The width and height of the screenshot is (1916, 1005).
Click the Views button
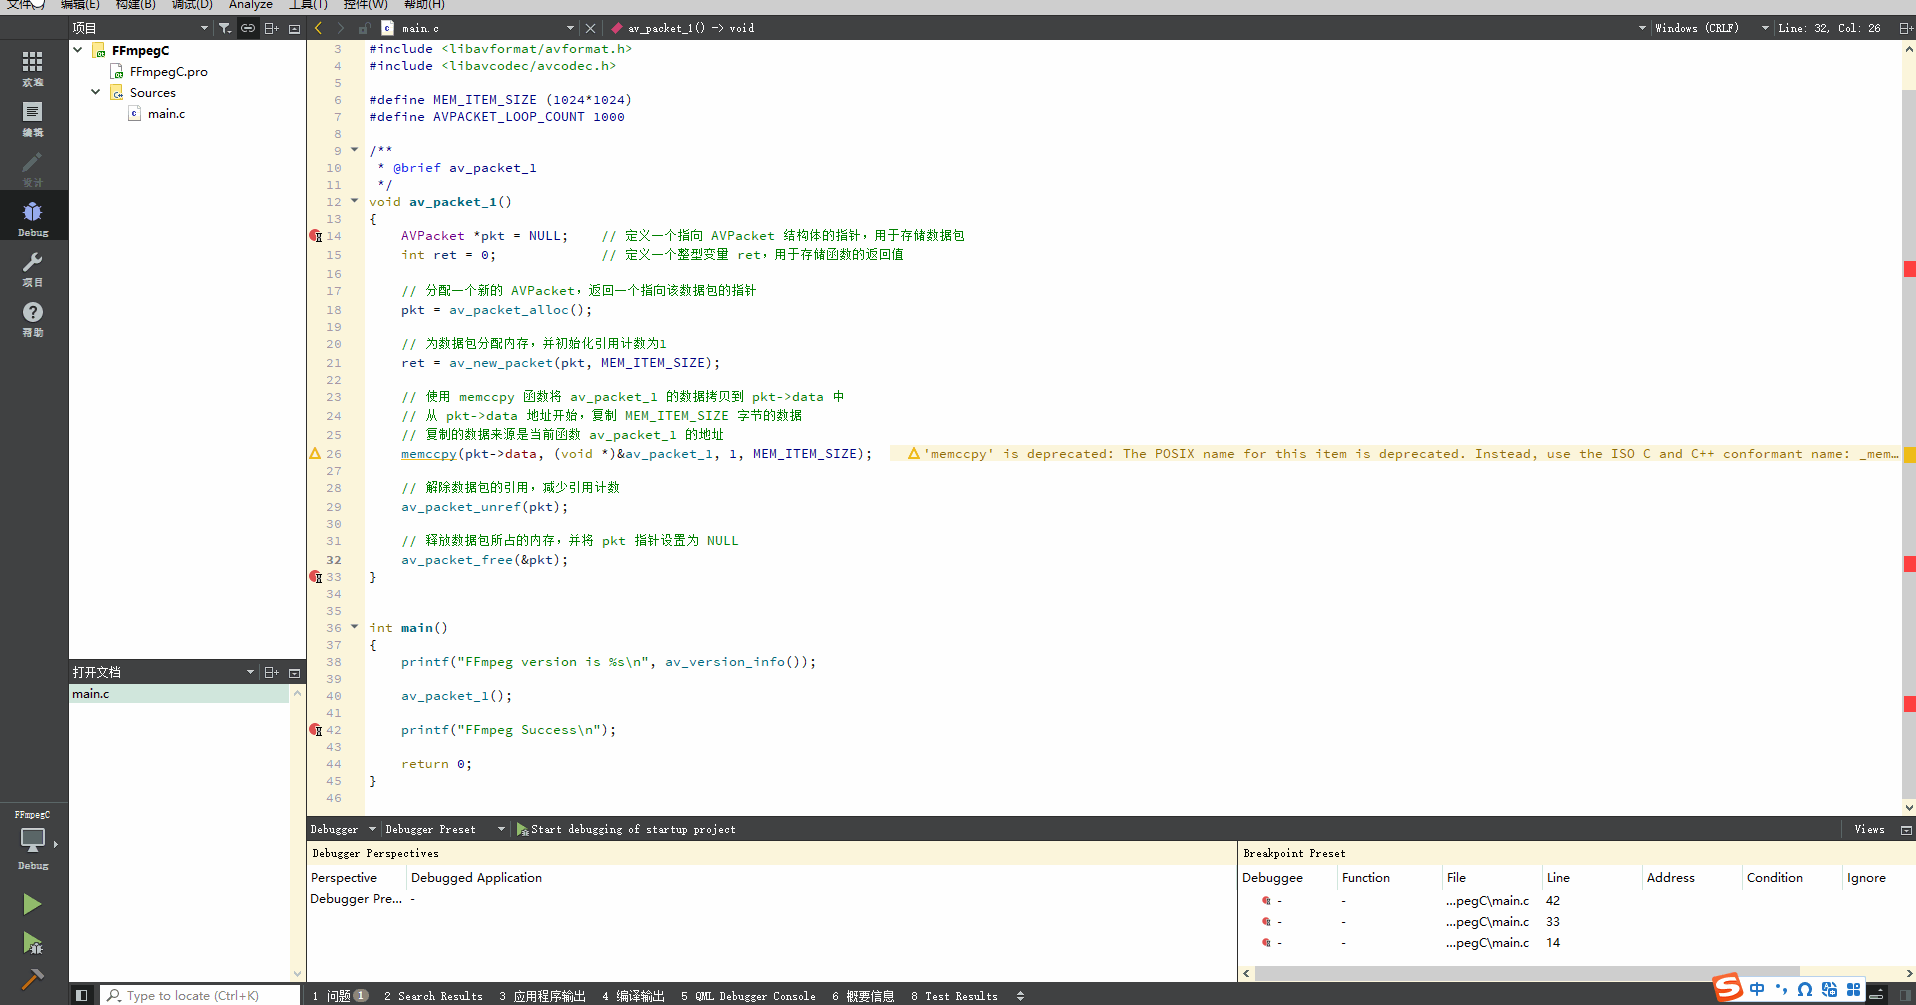1869,829
